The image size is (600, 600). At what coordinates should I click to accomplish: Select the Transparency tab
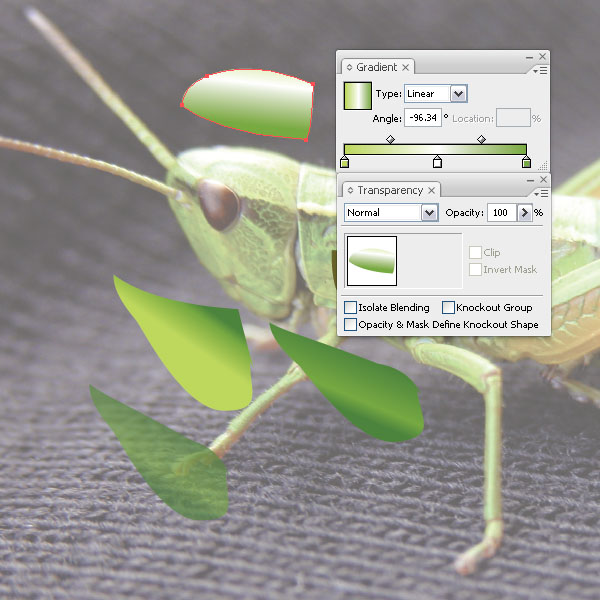pyautogui.click(x=390, y=190)
